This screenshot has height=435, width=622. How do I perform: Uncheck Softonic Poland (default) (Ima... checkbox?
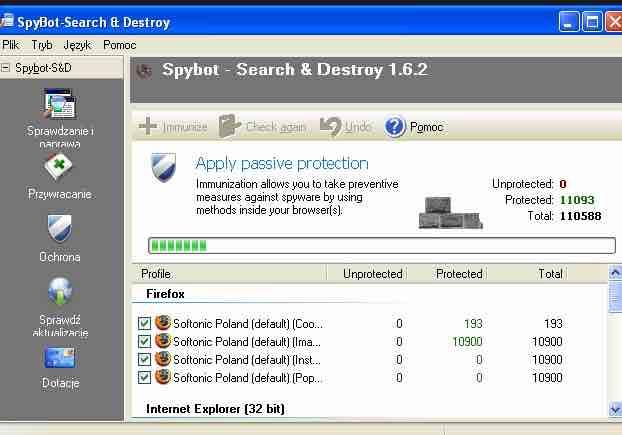click(x=144, y=341)
